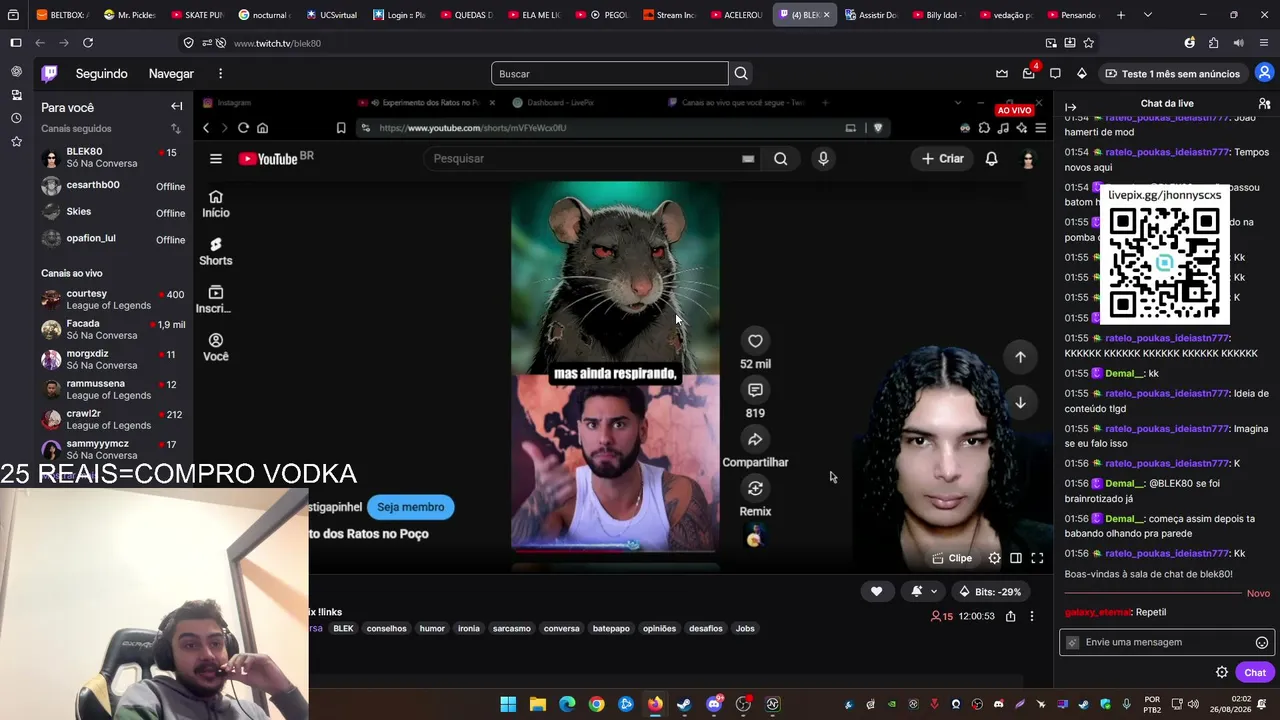Open the cesarthb00 offline channel

click(x=113, y=186)
